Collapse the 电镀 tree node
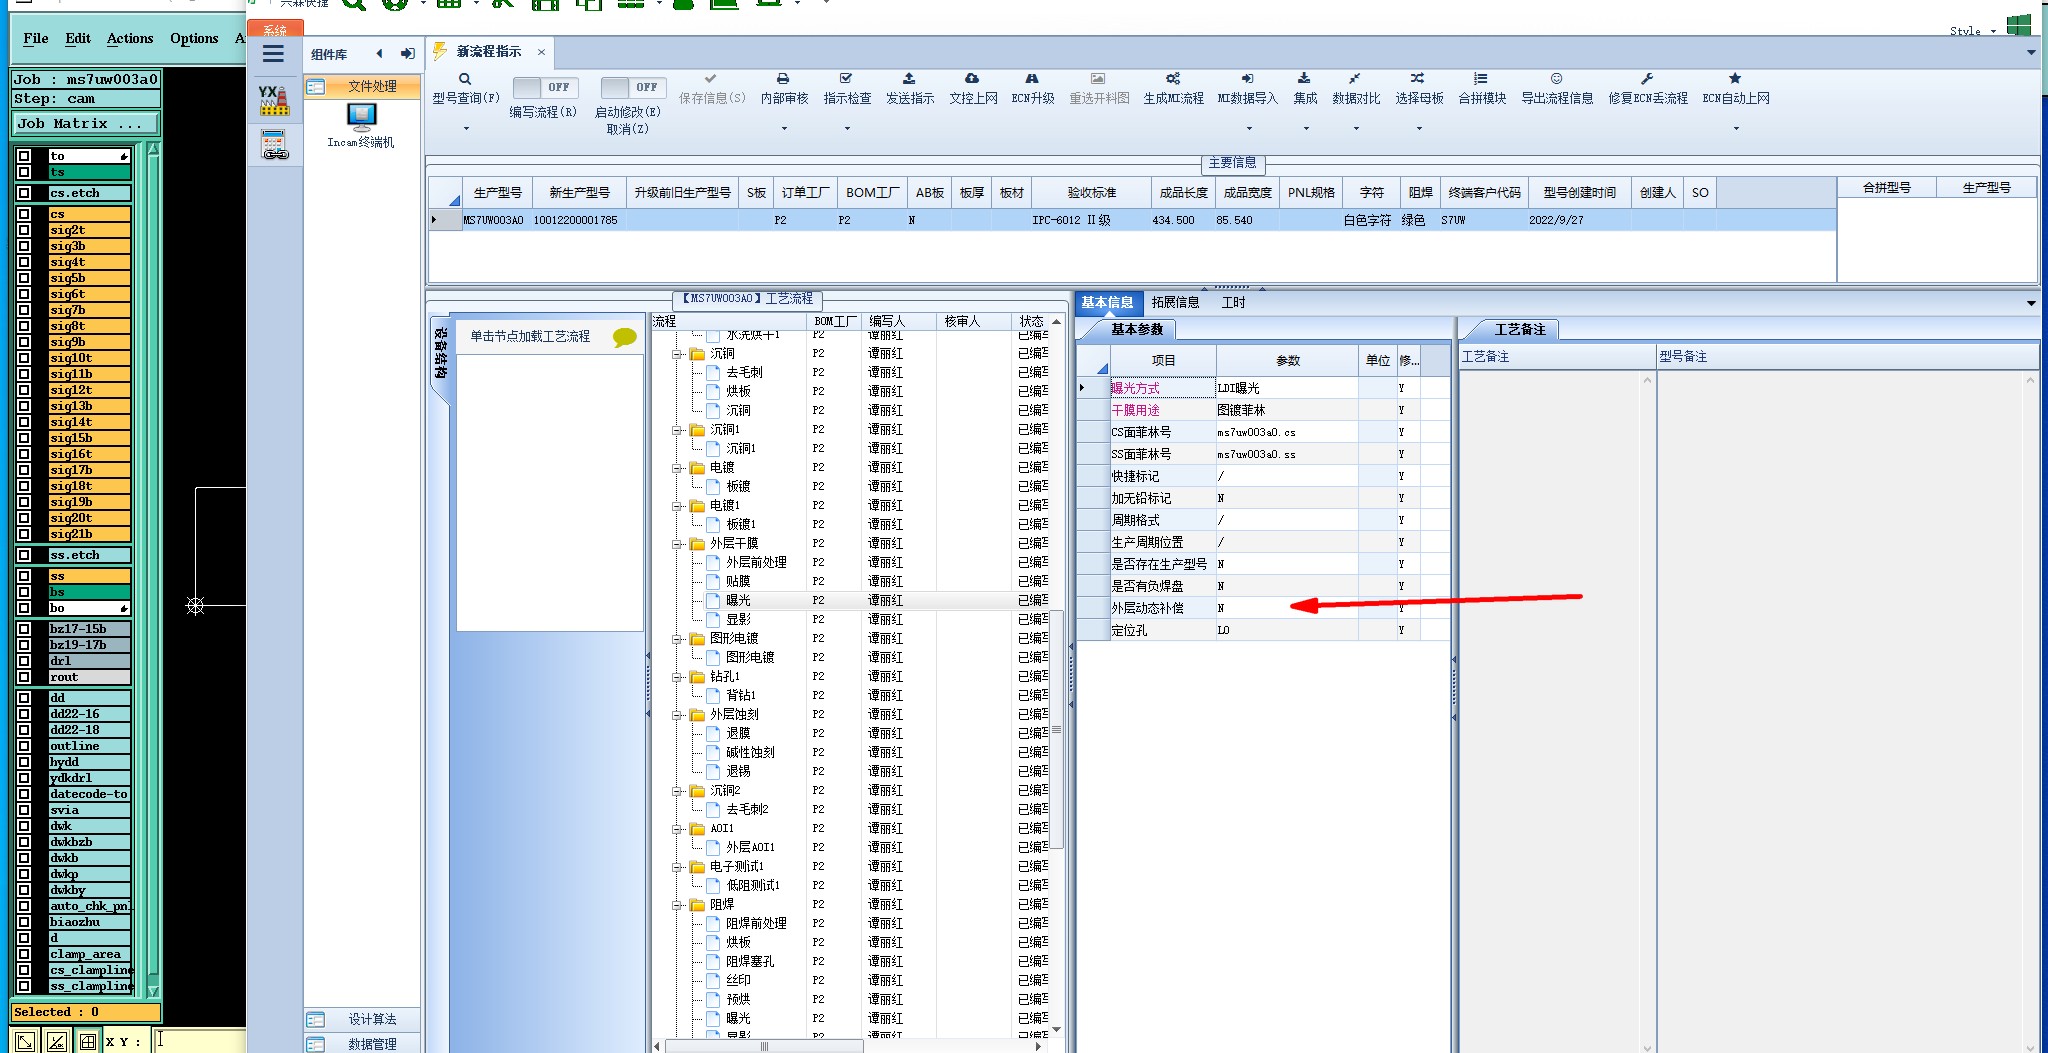 tap(677, 468)
